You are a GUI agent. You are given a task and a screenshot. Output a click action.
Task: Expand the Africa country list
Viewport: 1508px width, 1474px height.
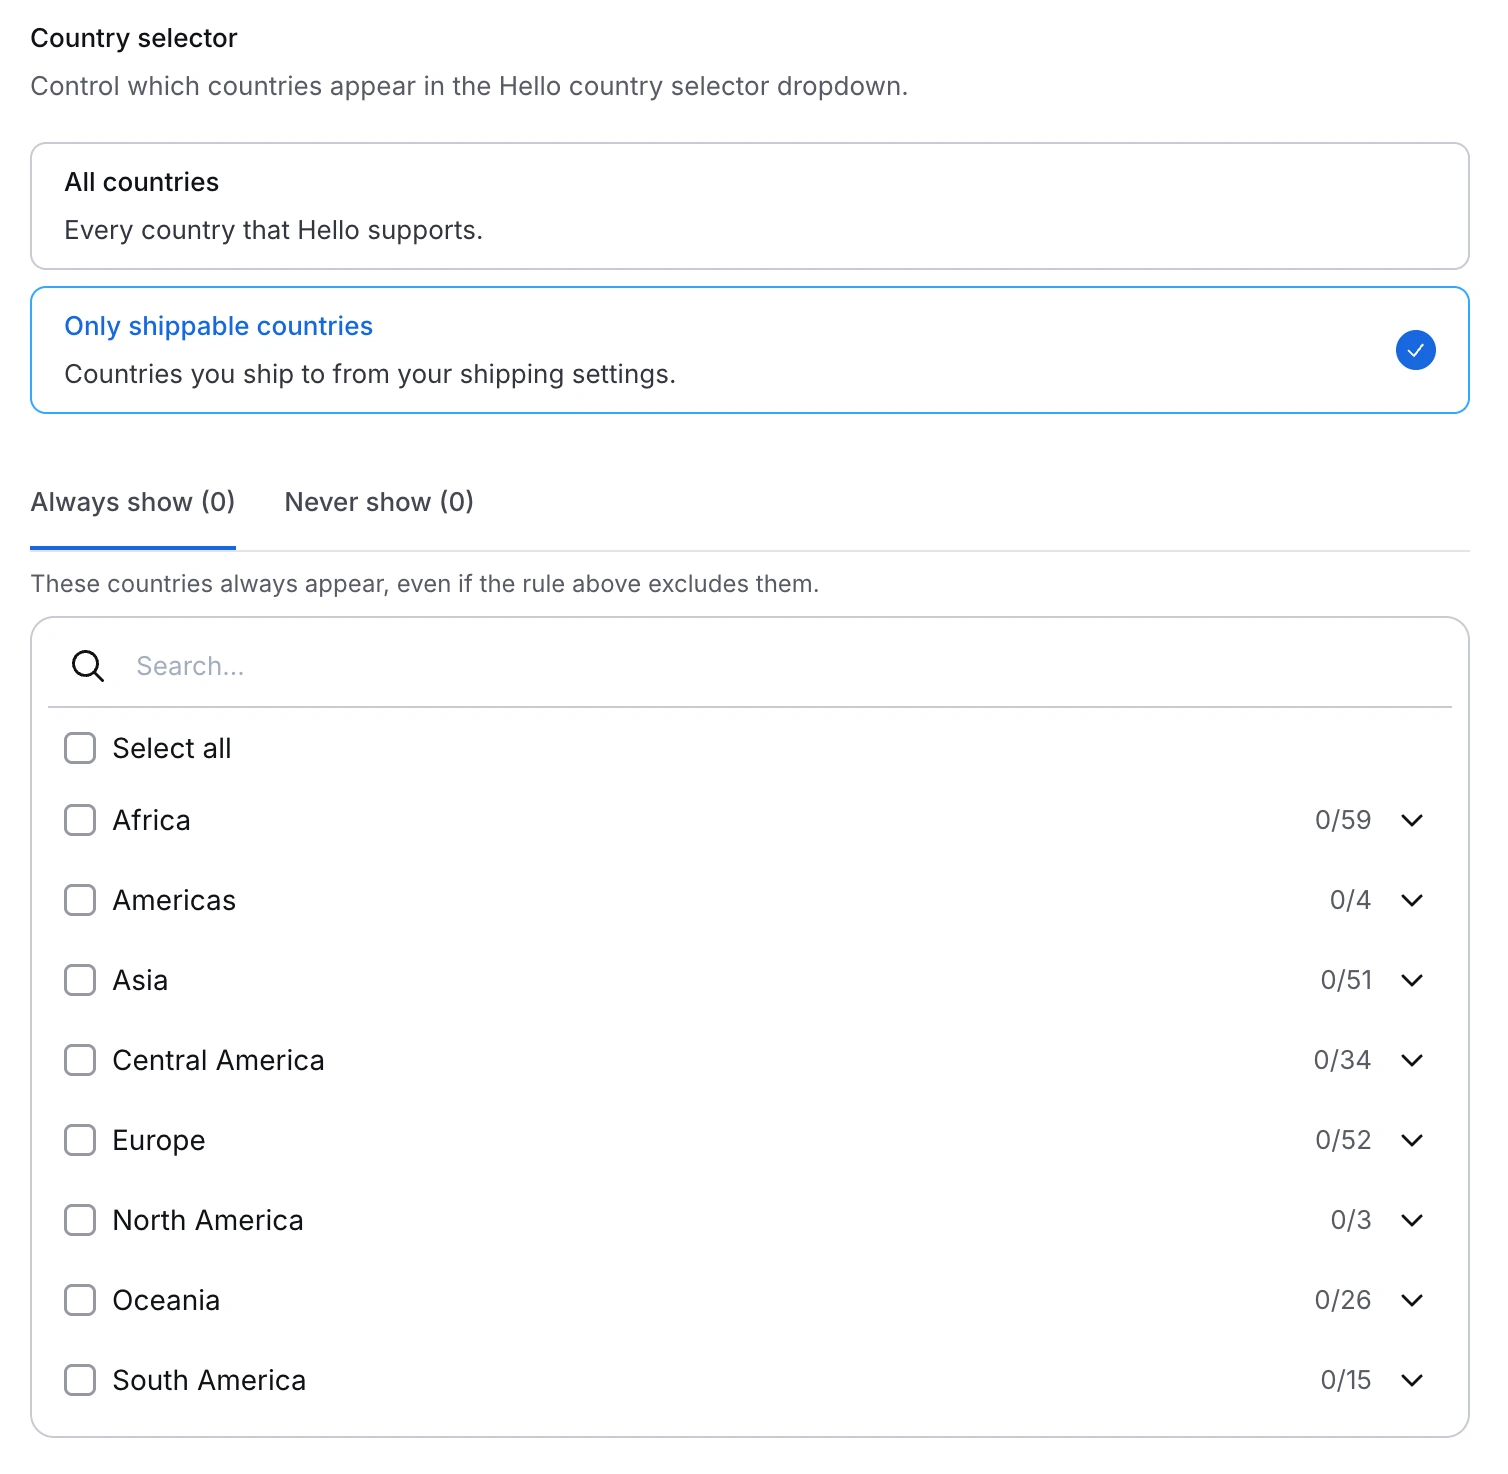click(1412, 820)
